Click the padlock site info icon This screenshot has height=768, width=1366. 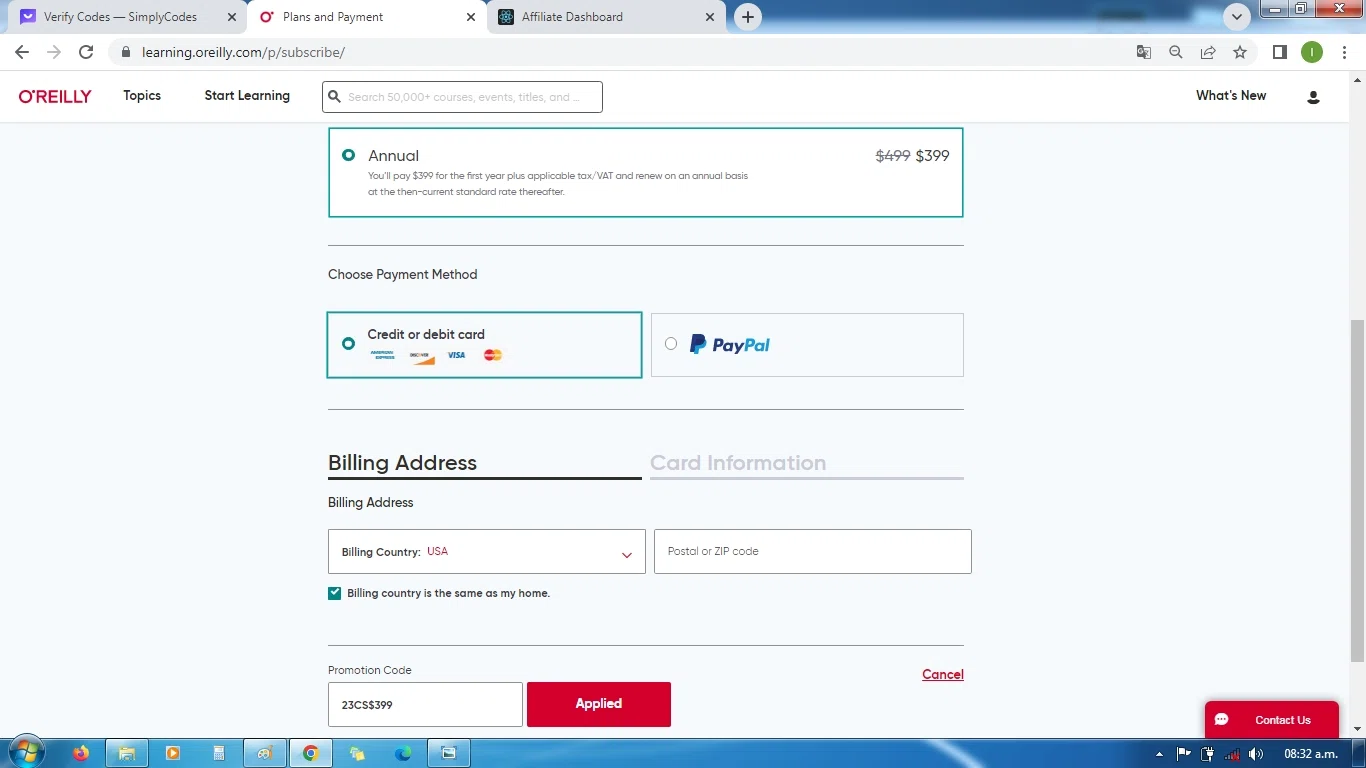click(x=125, y=52)
